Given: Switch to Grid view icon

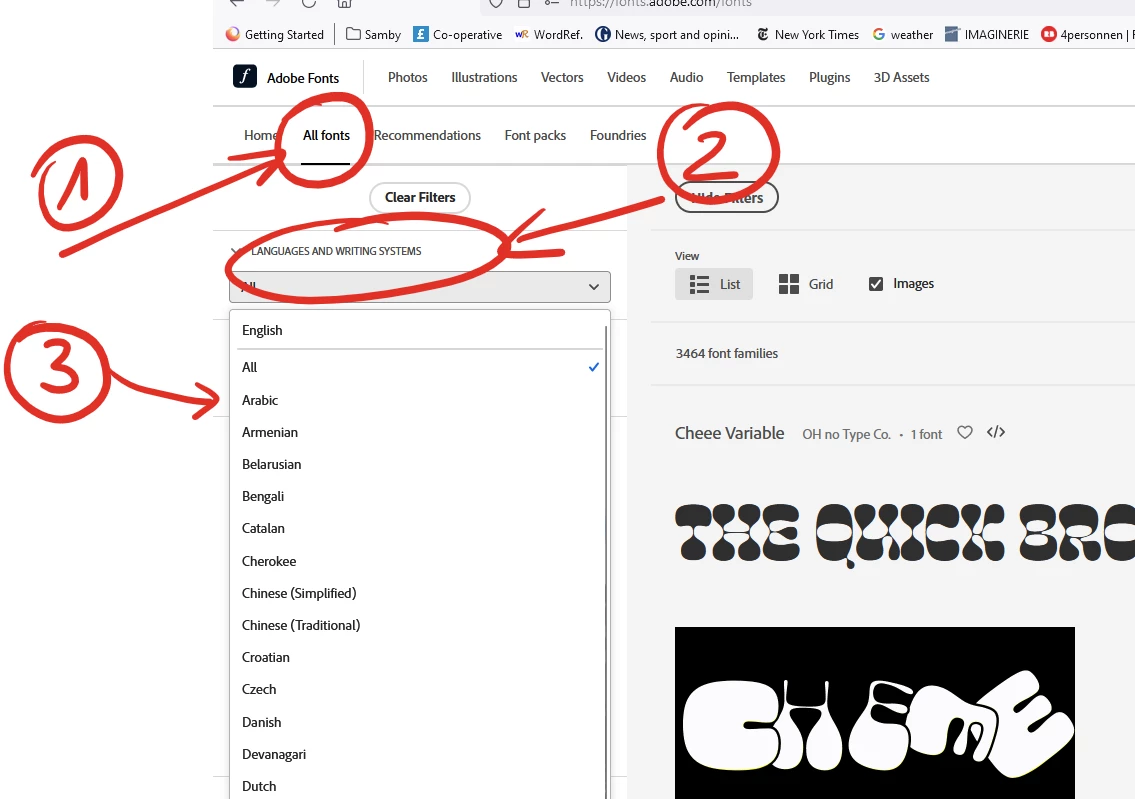Looking at the screenshot, I should click(788, 284).
